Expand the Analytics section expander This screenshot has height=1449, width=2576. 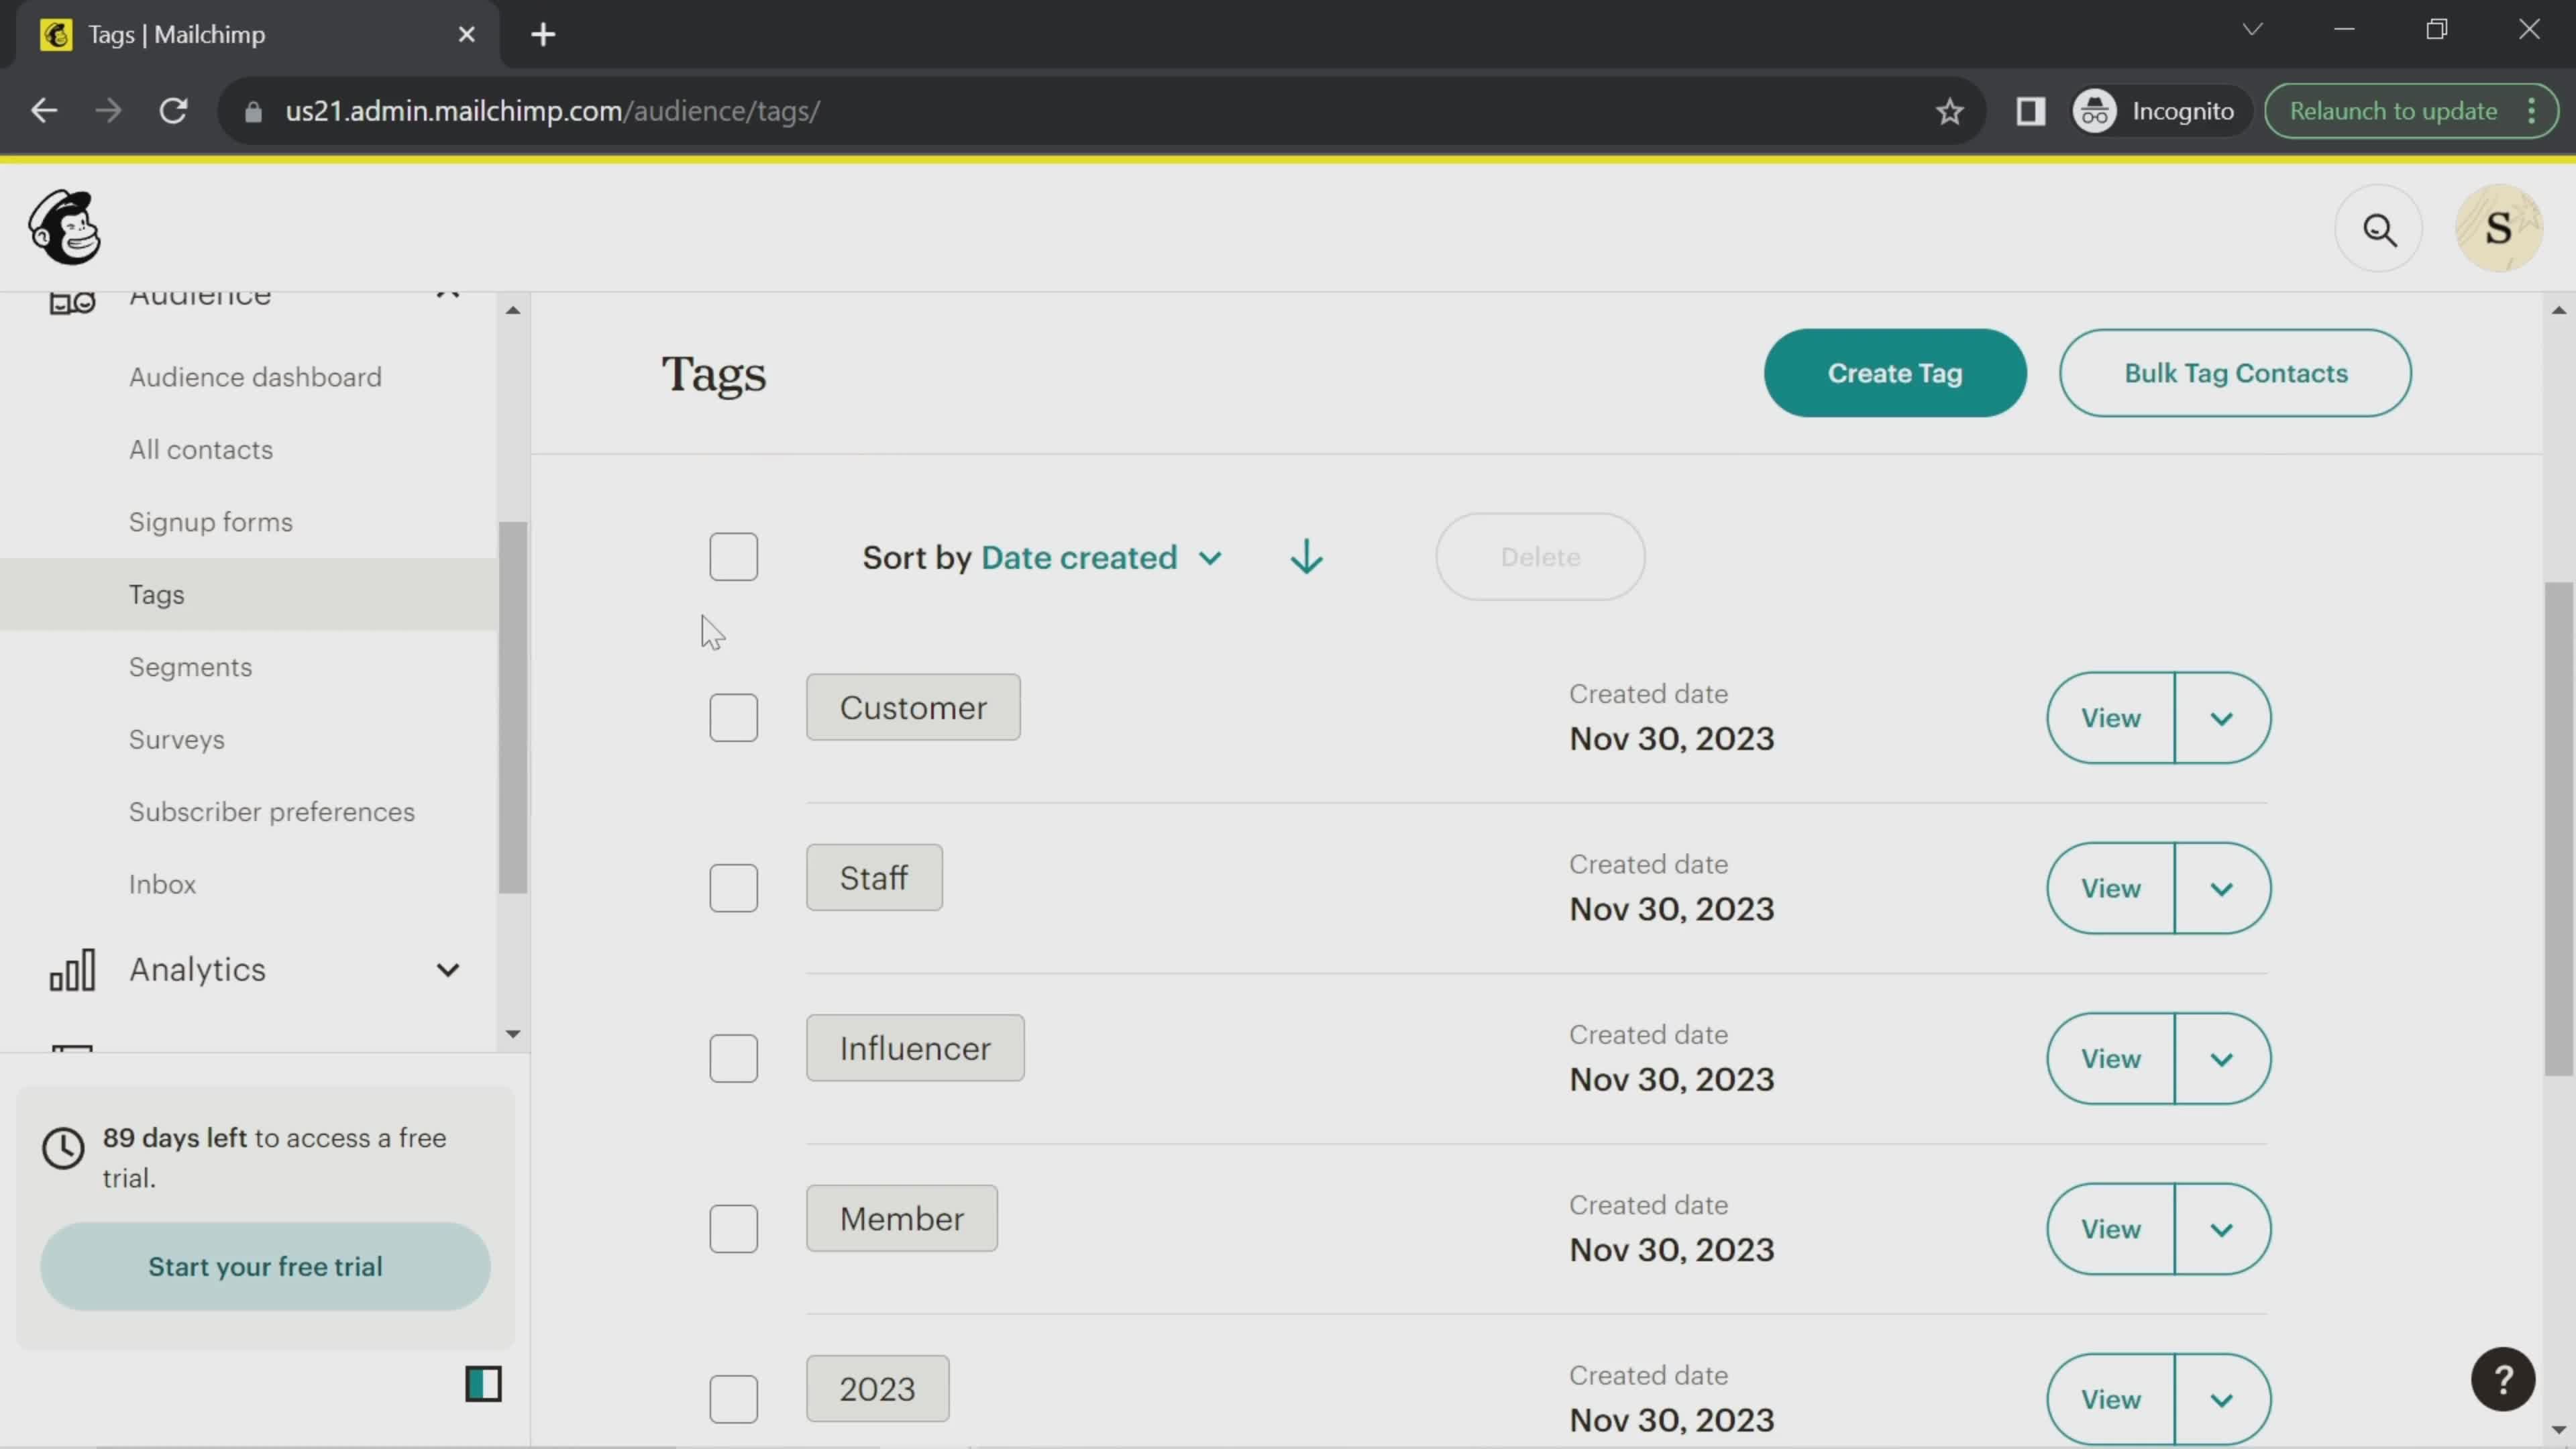pos(446,968)
